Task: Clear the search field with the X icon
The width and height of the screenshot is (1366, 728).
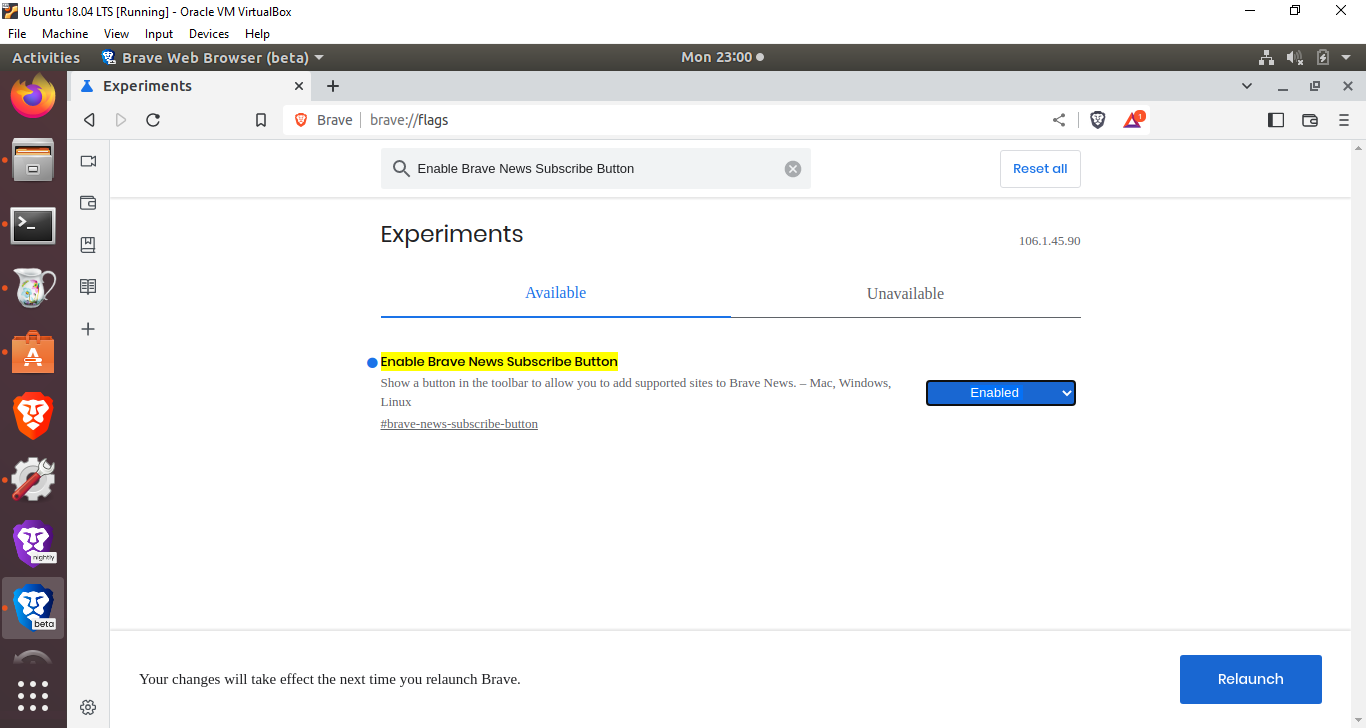Action: (x=793, y=168)
